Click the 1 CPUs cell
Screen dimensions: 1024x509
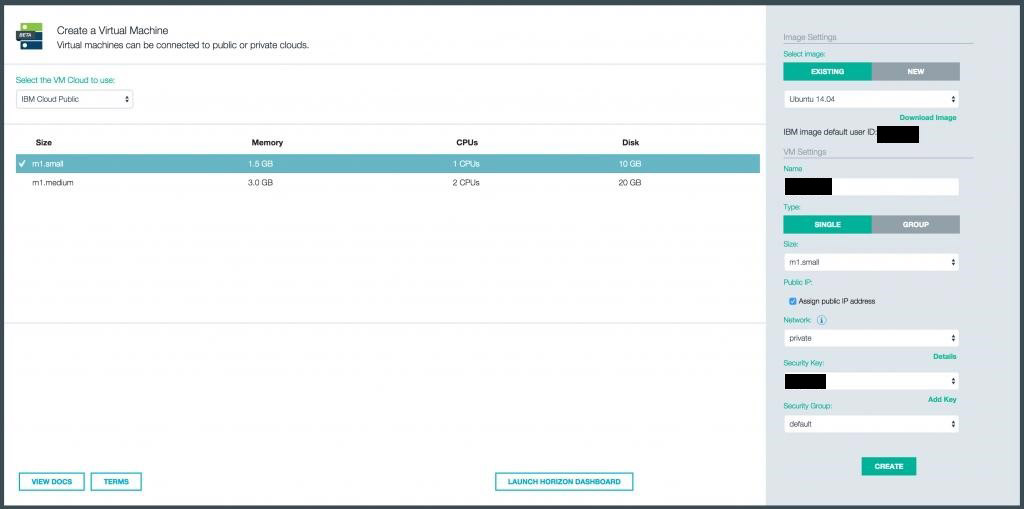click(x=466, y=163)
